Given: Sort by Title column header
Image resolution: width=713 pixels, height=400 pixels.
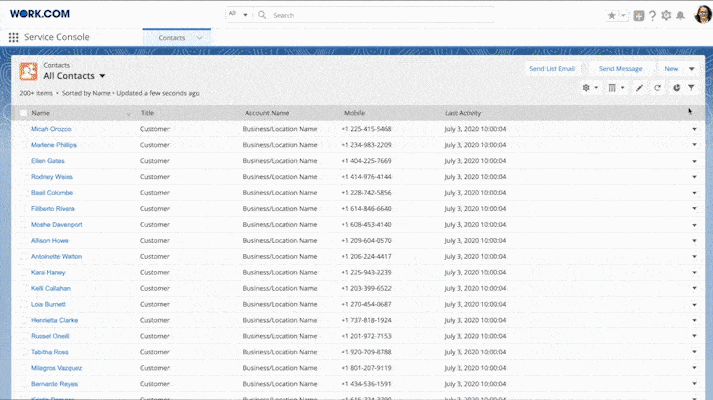Looking at the screenshot, I should click(x=147, y=113).
